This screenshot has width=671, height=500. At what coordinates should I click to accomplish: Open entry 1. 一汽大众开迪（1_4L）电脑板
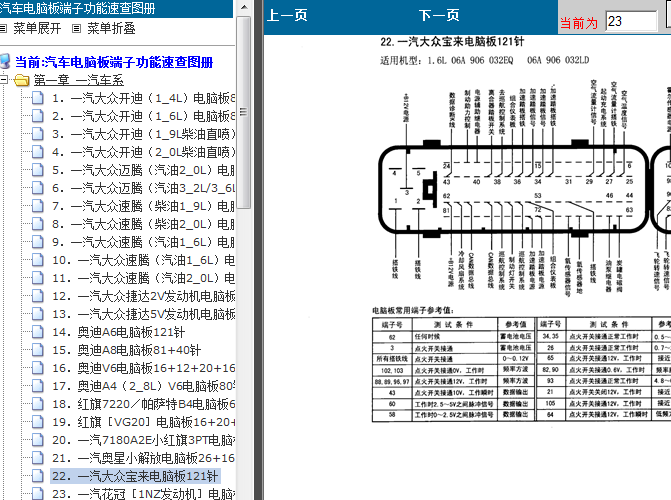click(143, 98)
